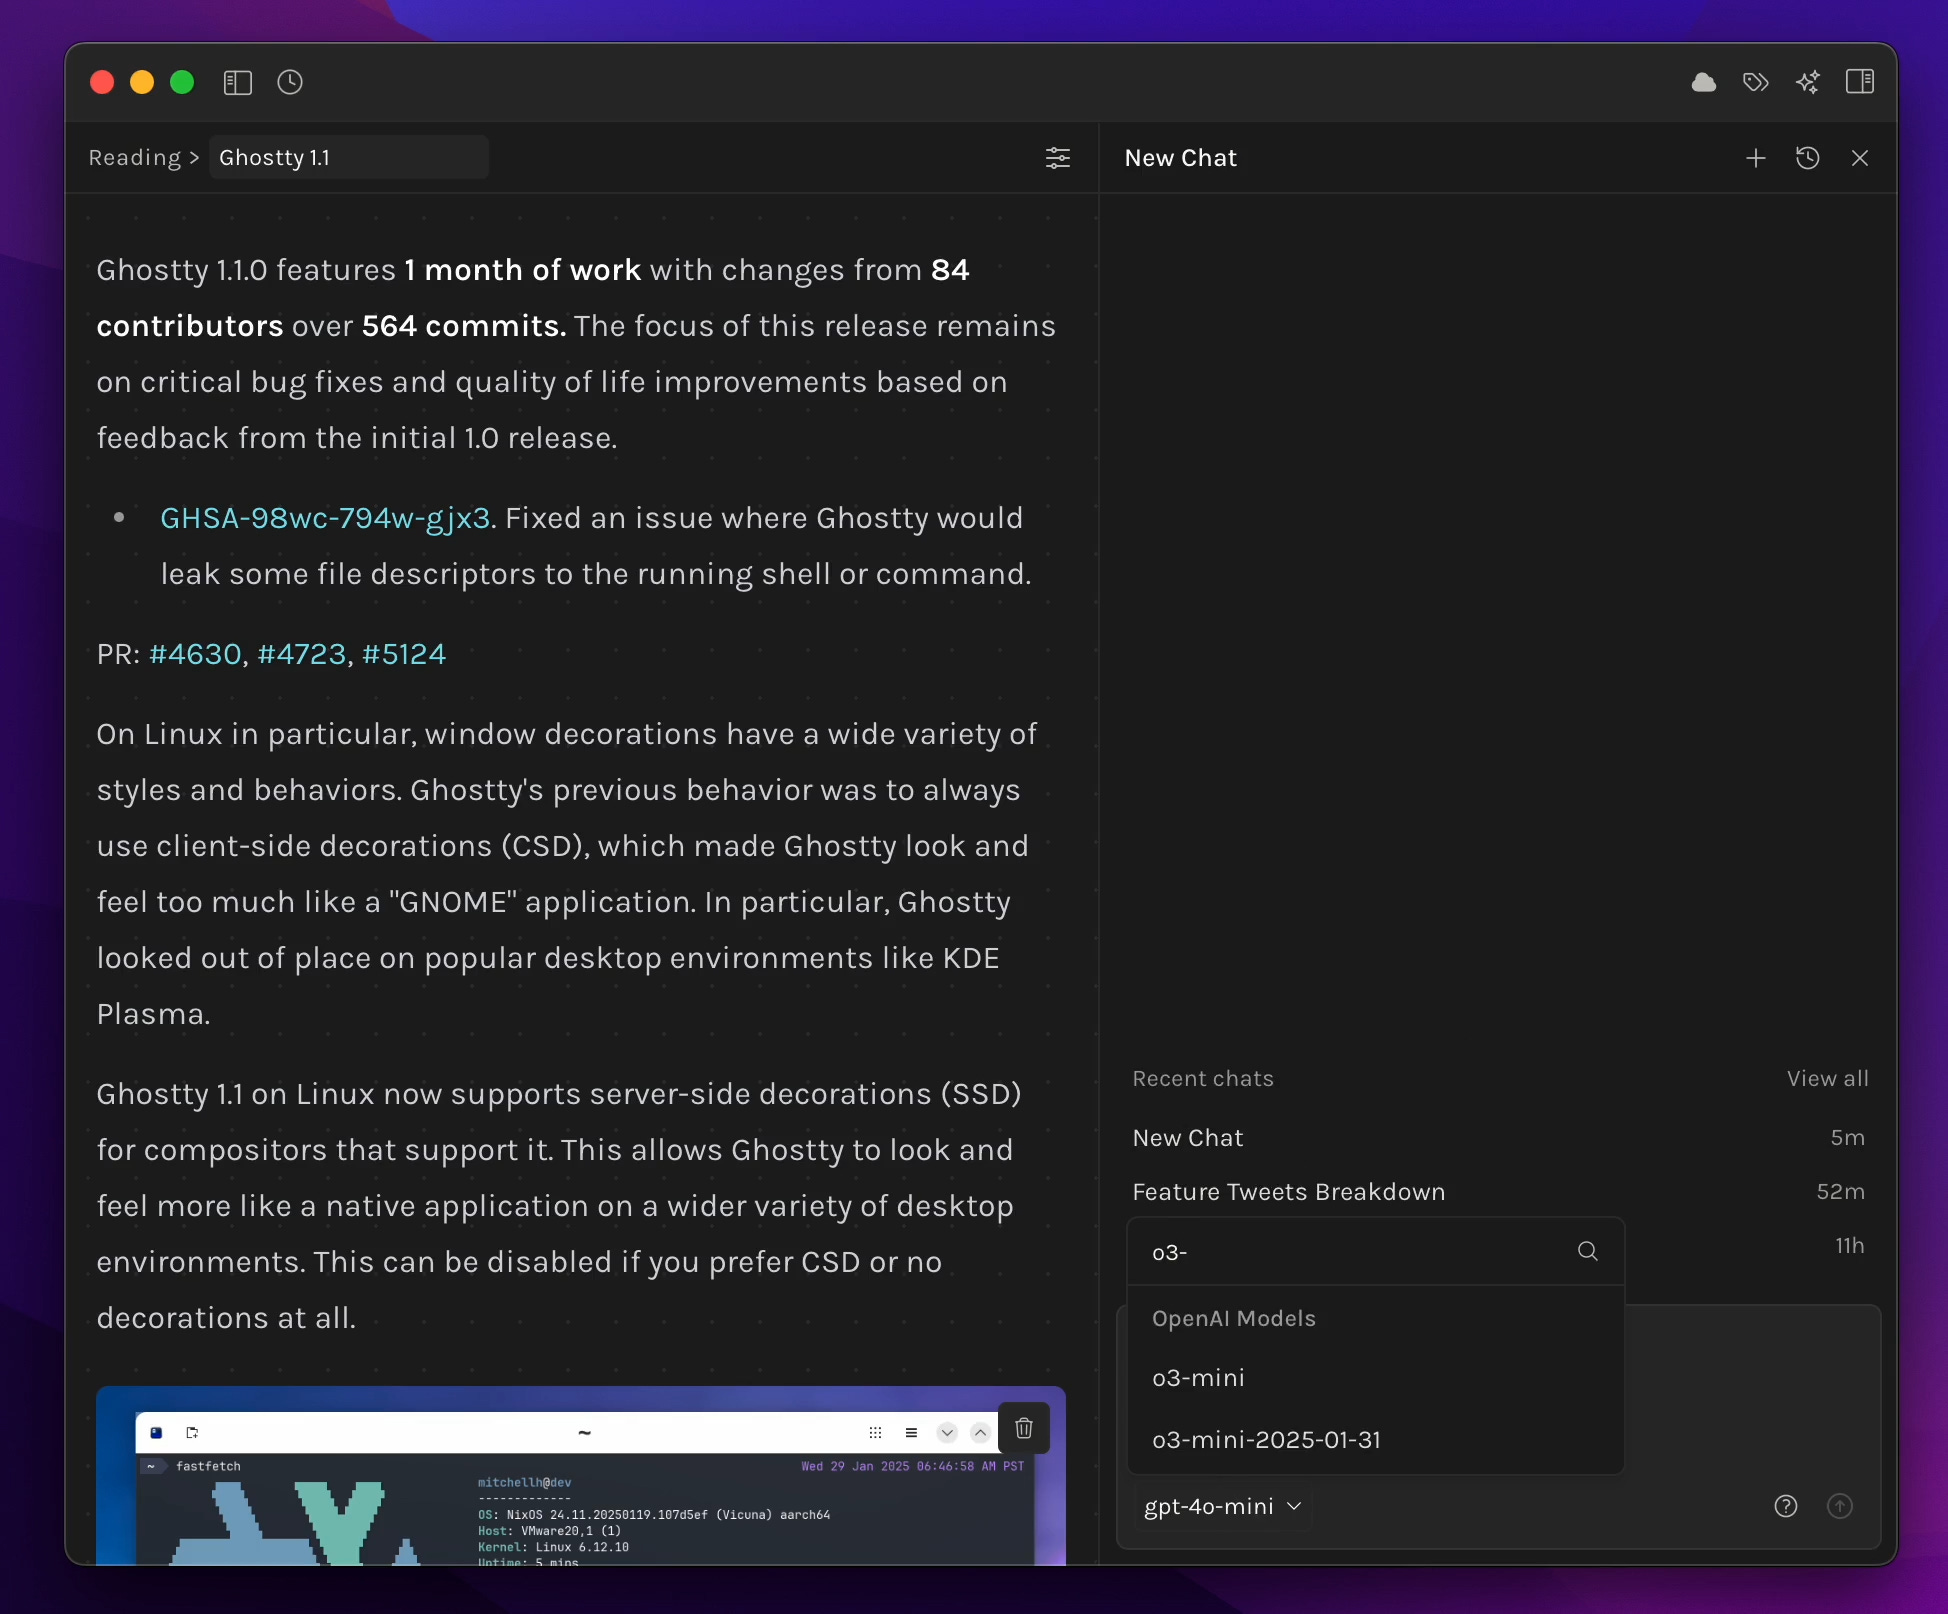
Task: Toggle the right sidebar panel icon
Action: pos(1860,82)
